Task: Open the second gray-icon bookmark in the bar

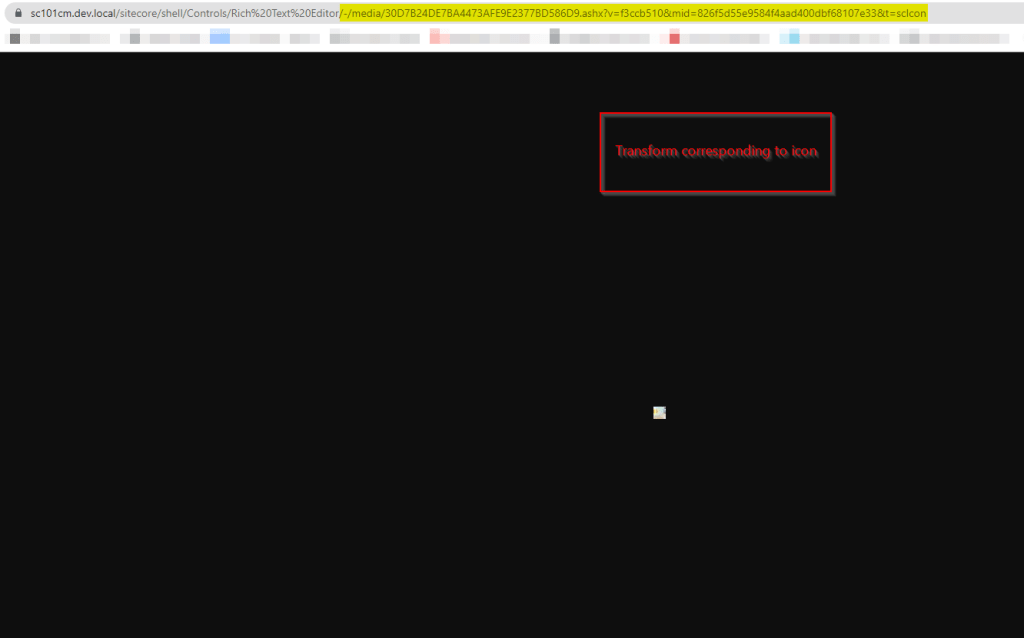Action: pos(135,38)
